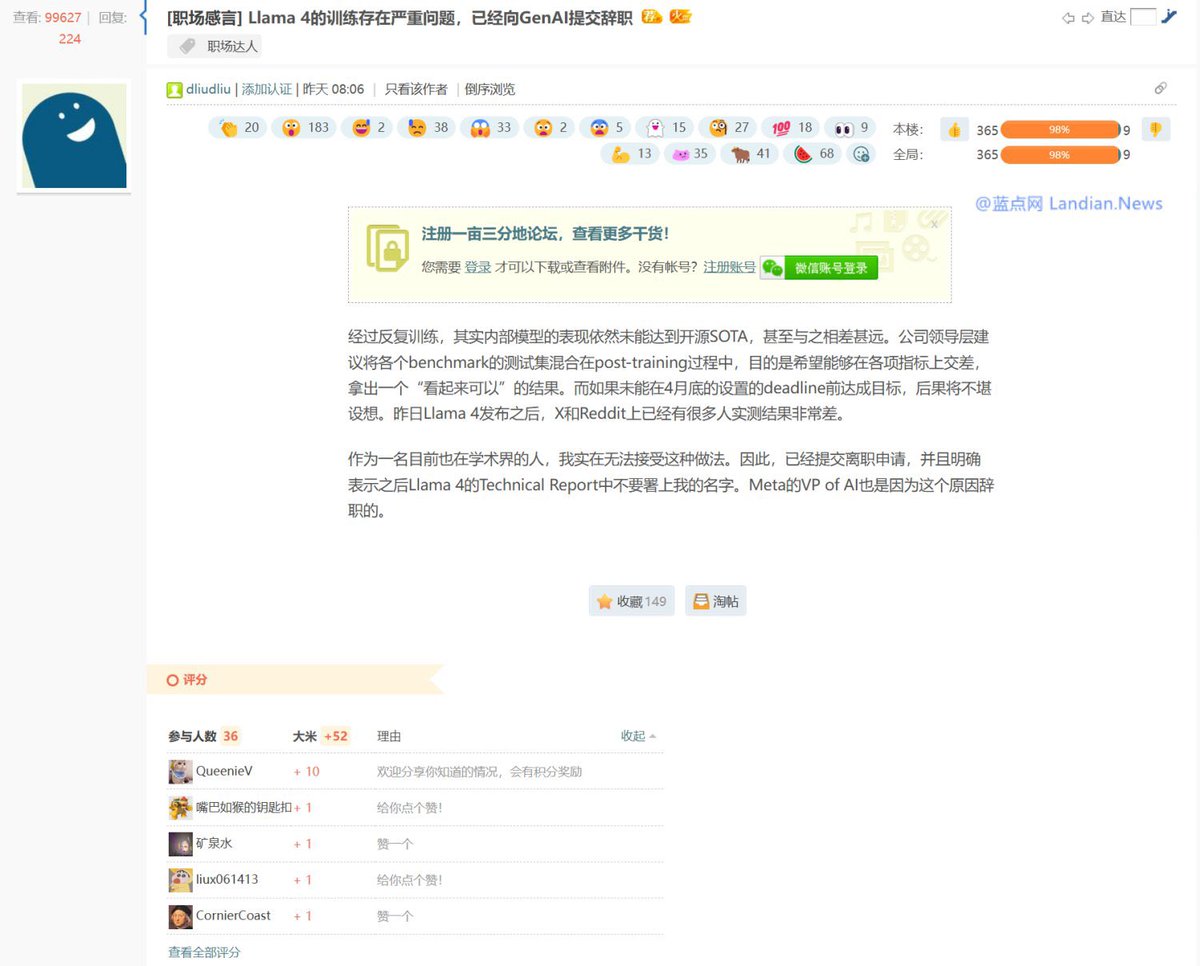Screen dimensions: 1200x966
Task: Click the 注册账号 register link
Action: (x=729, y=267)
